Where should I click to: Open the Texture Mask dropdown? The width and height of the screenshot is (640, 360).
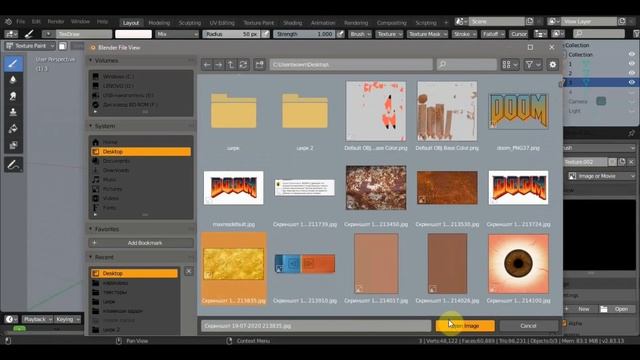click(427, 34)
